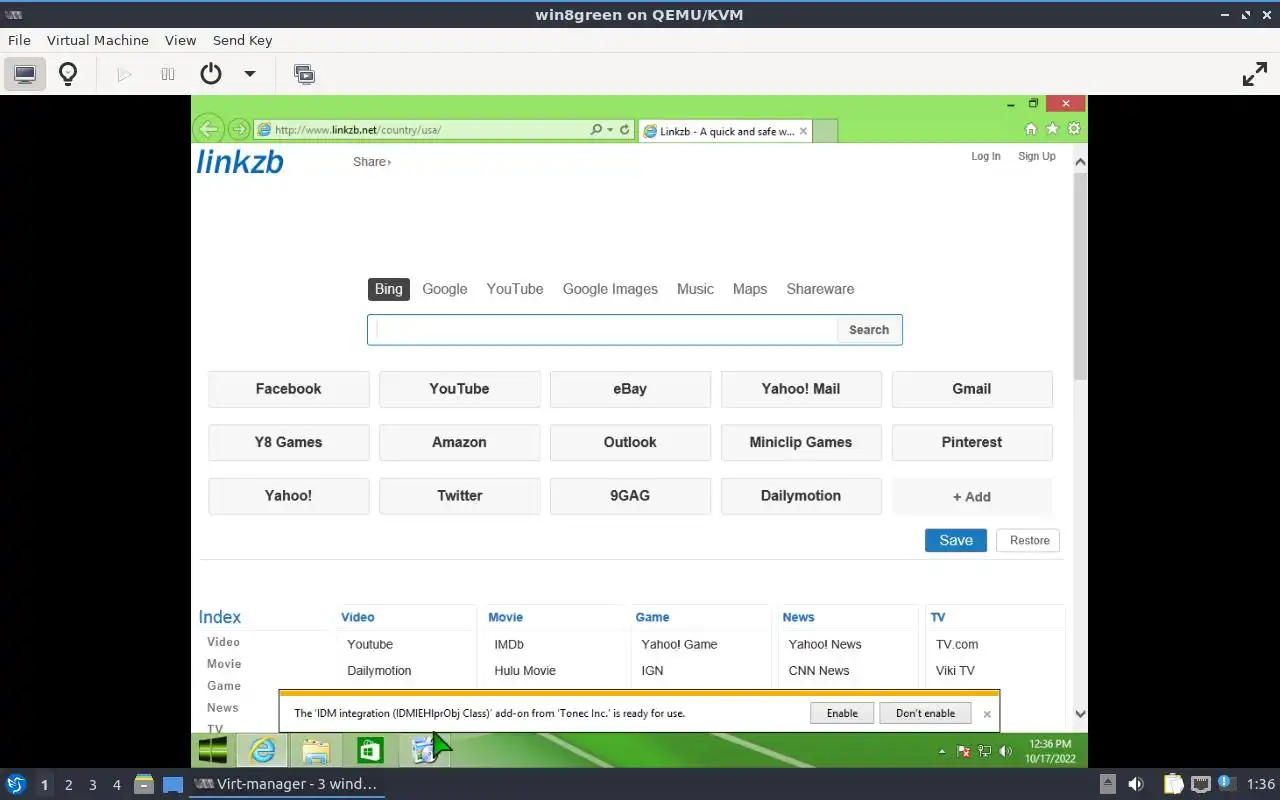Click the IMDb link
1280x800 pixels.
[x=509, y=644]
